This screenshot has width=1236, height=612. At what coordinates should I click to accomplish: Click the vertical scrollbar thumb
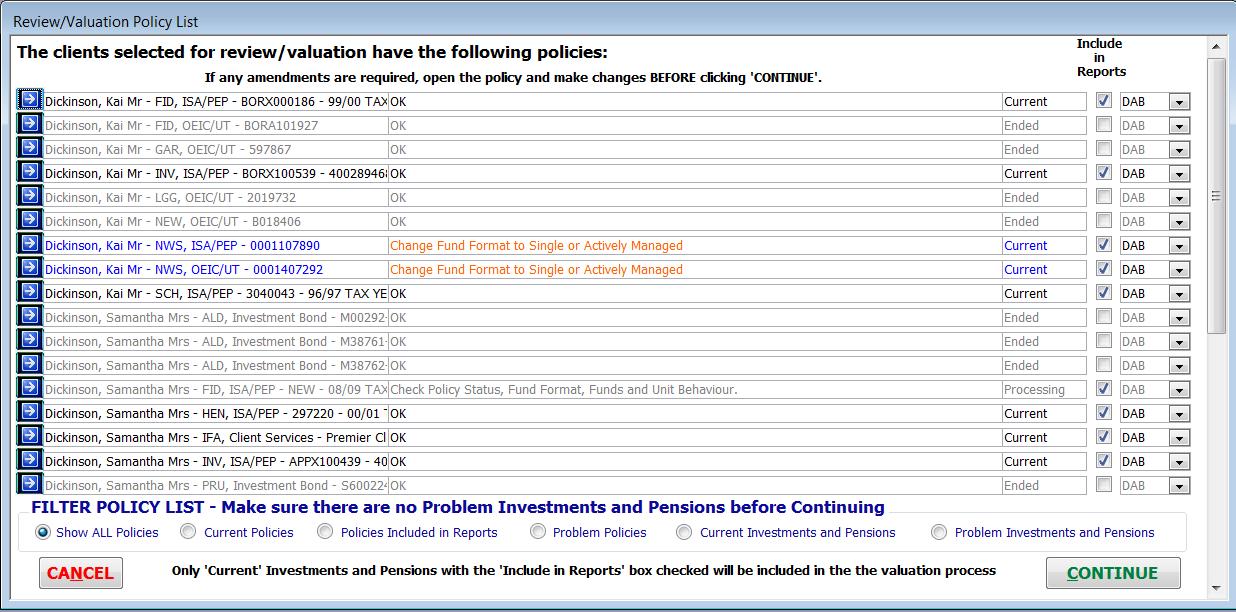point(1216,195)
